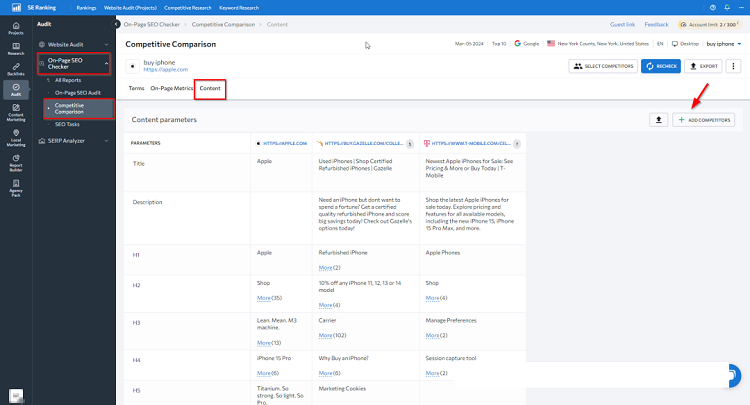Click the Gazelle column favicon
750x405 pixels.
tap(320, 143)
